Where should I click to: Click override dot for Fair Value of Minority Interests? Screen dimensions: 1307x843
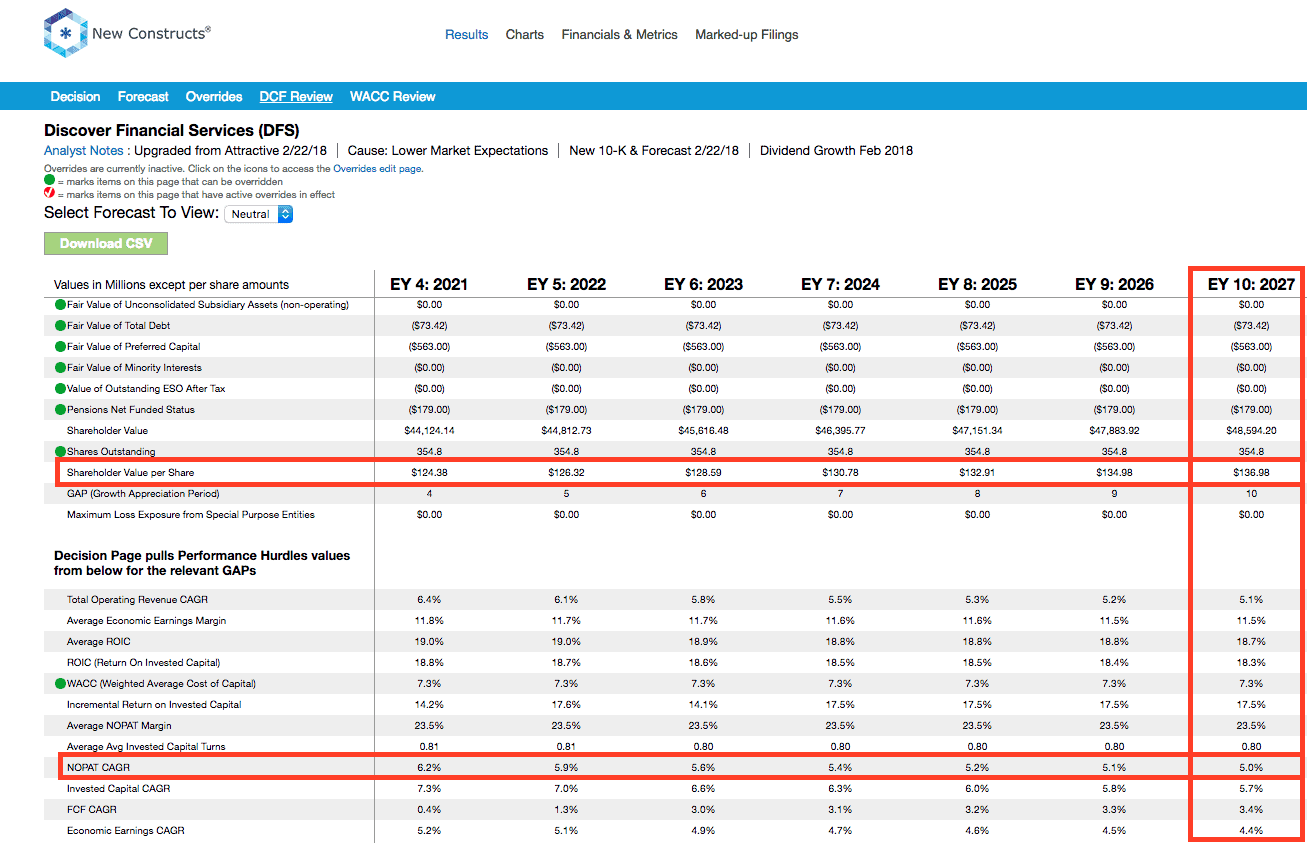pos(60,368)
